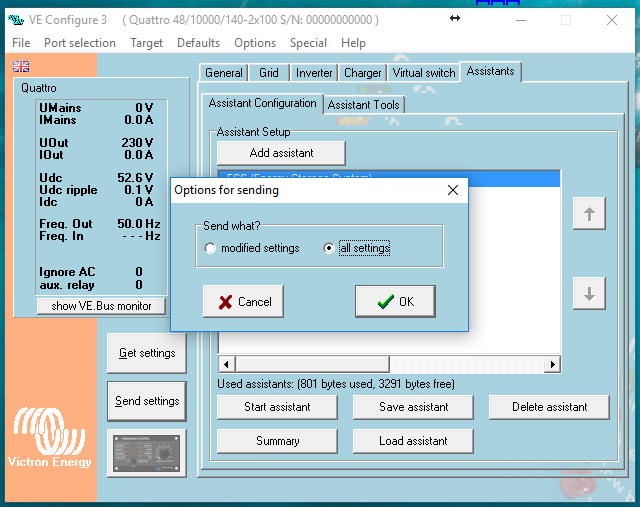Switch to the Inverter tab
This screenshot has width=640, height=507.
click(314, 73)
